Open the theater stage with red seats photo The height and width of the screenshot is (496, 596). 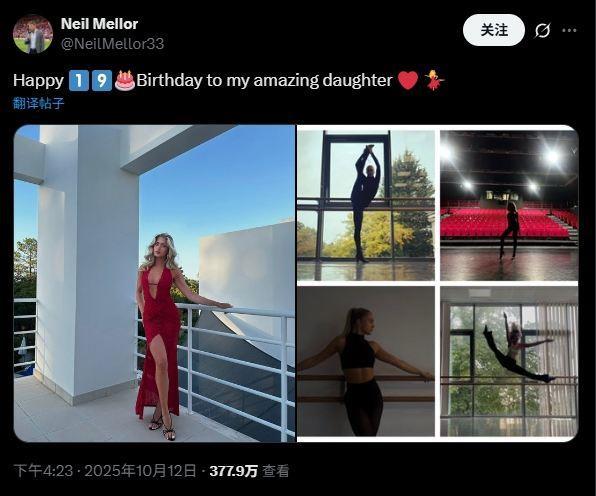point(509,205)
